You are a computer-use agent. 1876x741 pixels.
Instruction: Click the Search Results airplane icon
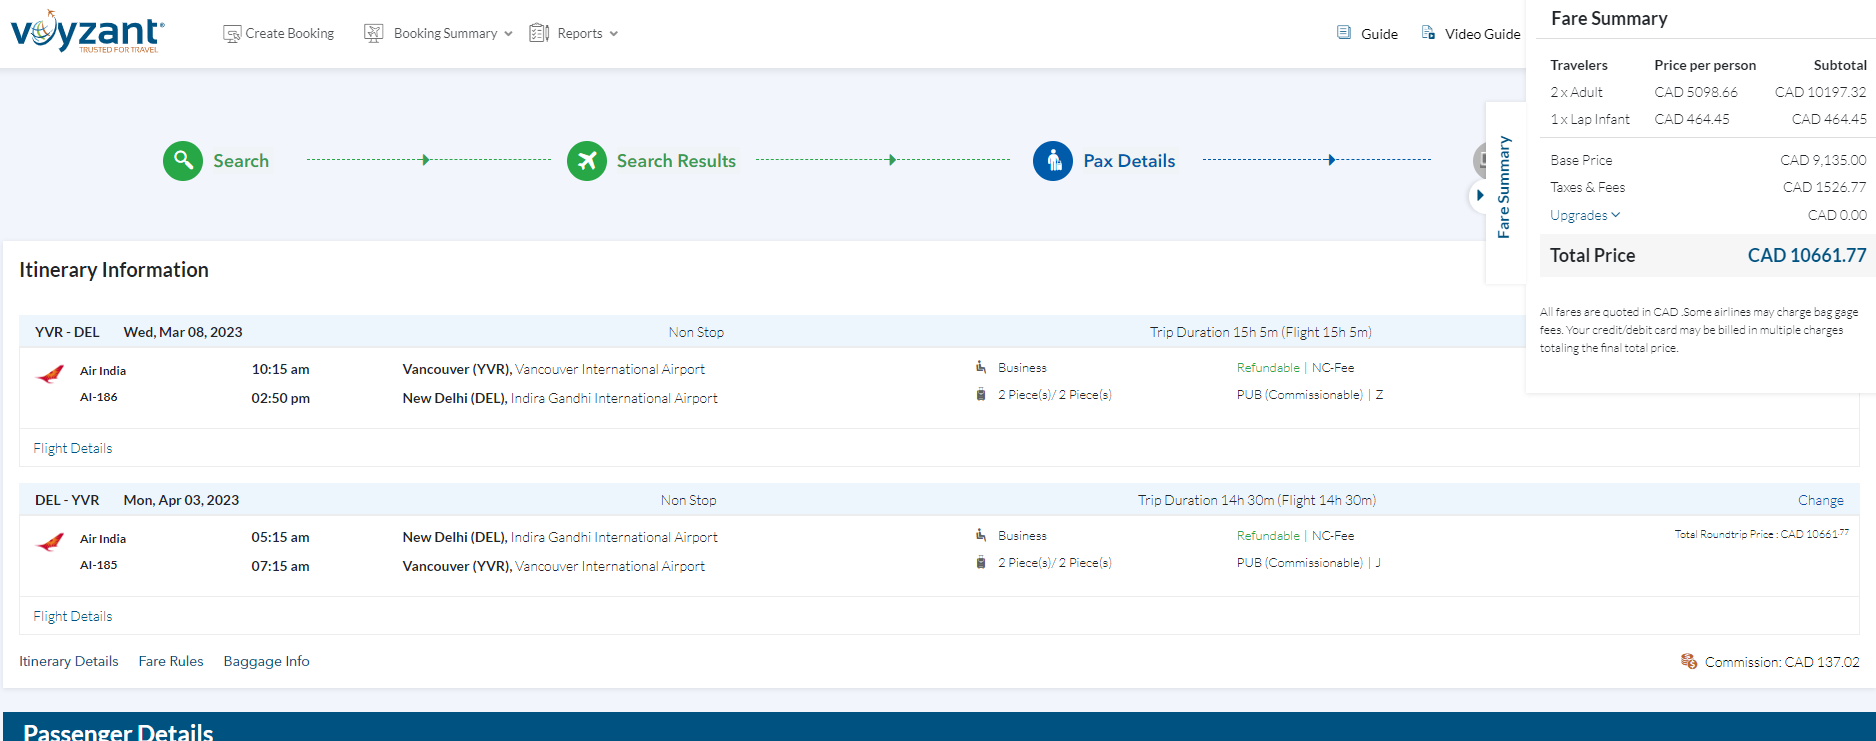click(x=587, y=160)
